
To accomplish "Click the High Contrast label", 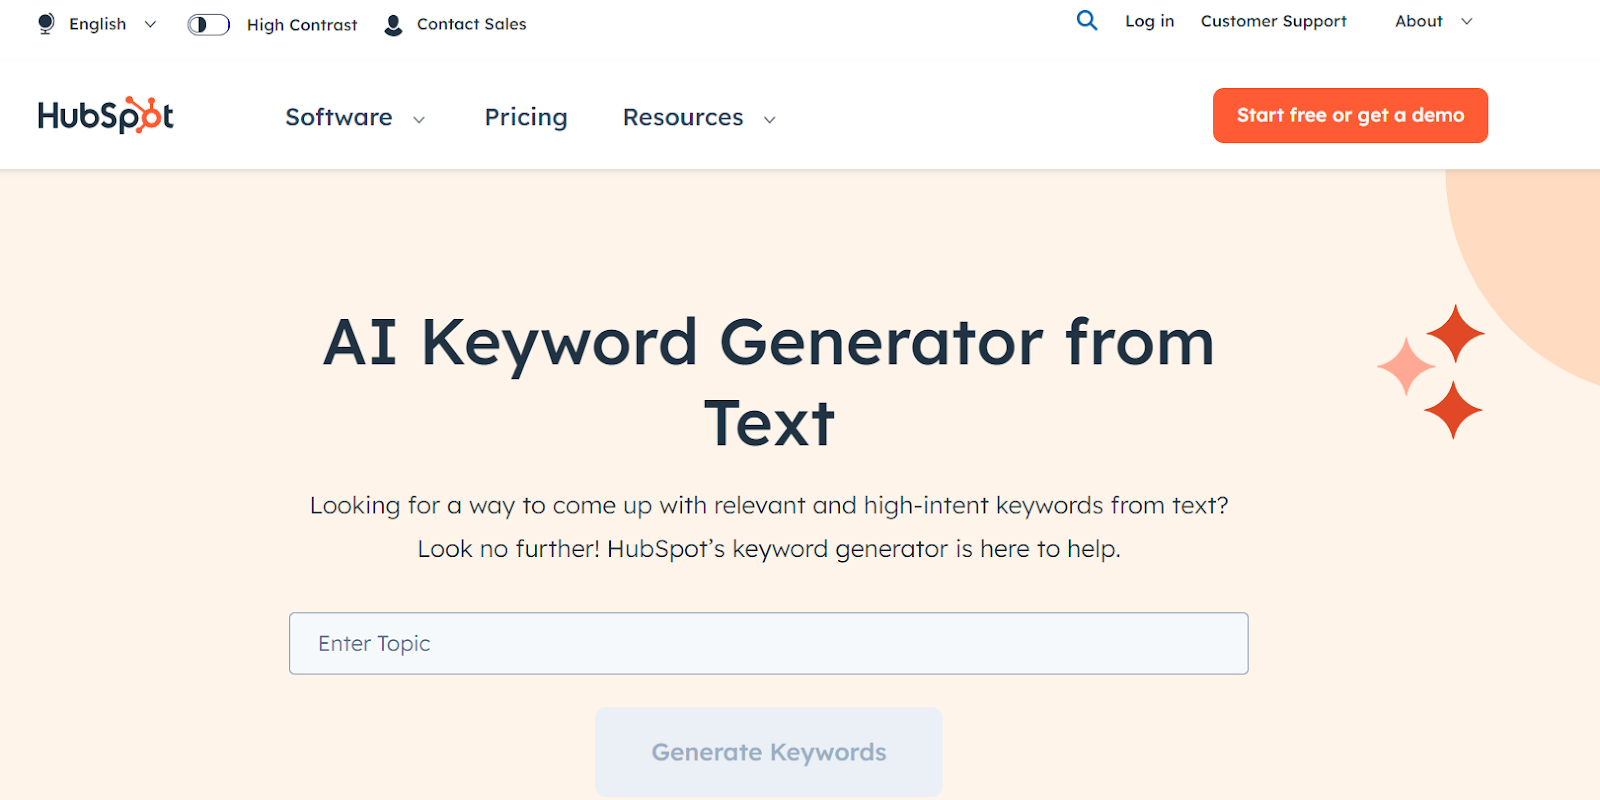I will [x=302, y=25].
